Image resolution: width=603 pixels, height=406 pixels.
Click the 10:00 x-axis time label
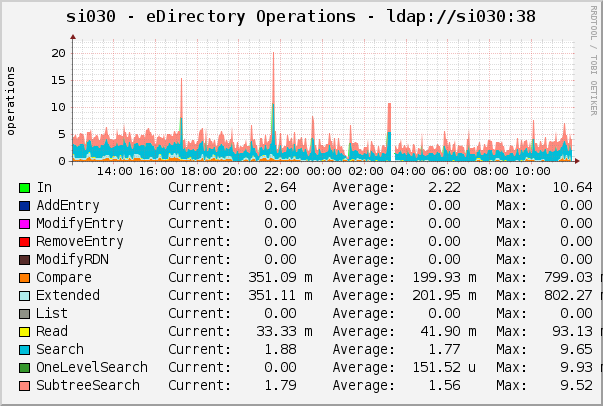533,171
